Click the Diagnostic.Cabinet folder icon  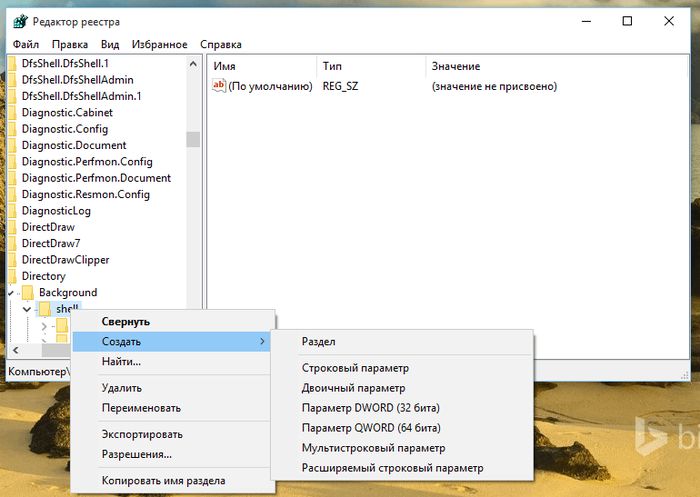pos(12,112)
